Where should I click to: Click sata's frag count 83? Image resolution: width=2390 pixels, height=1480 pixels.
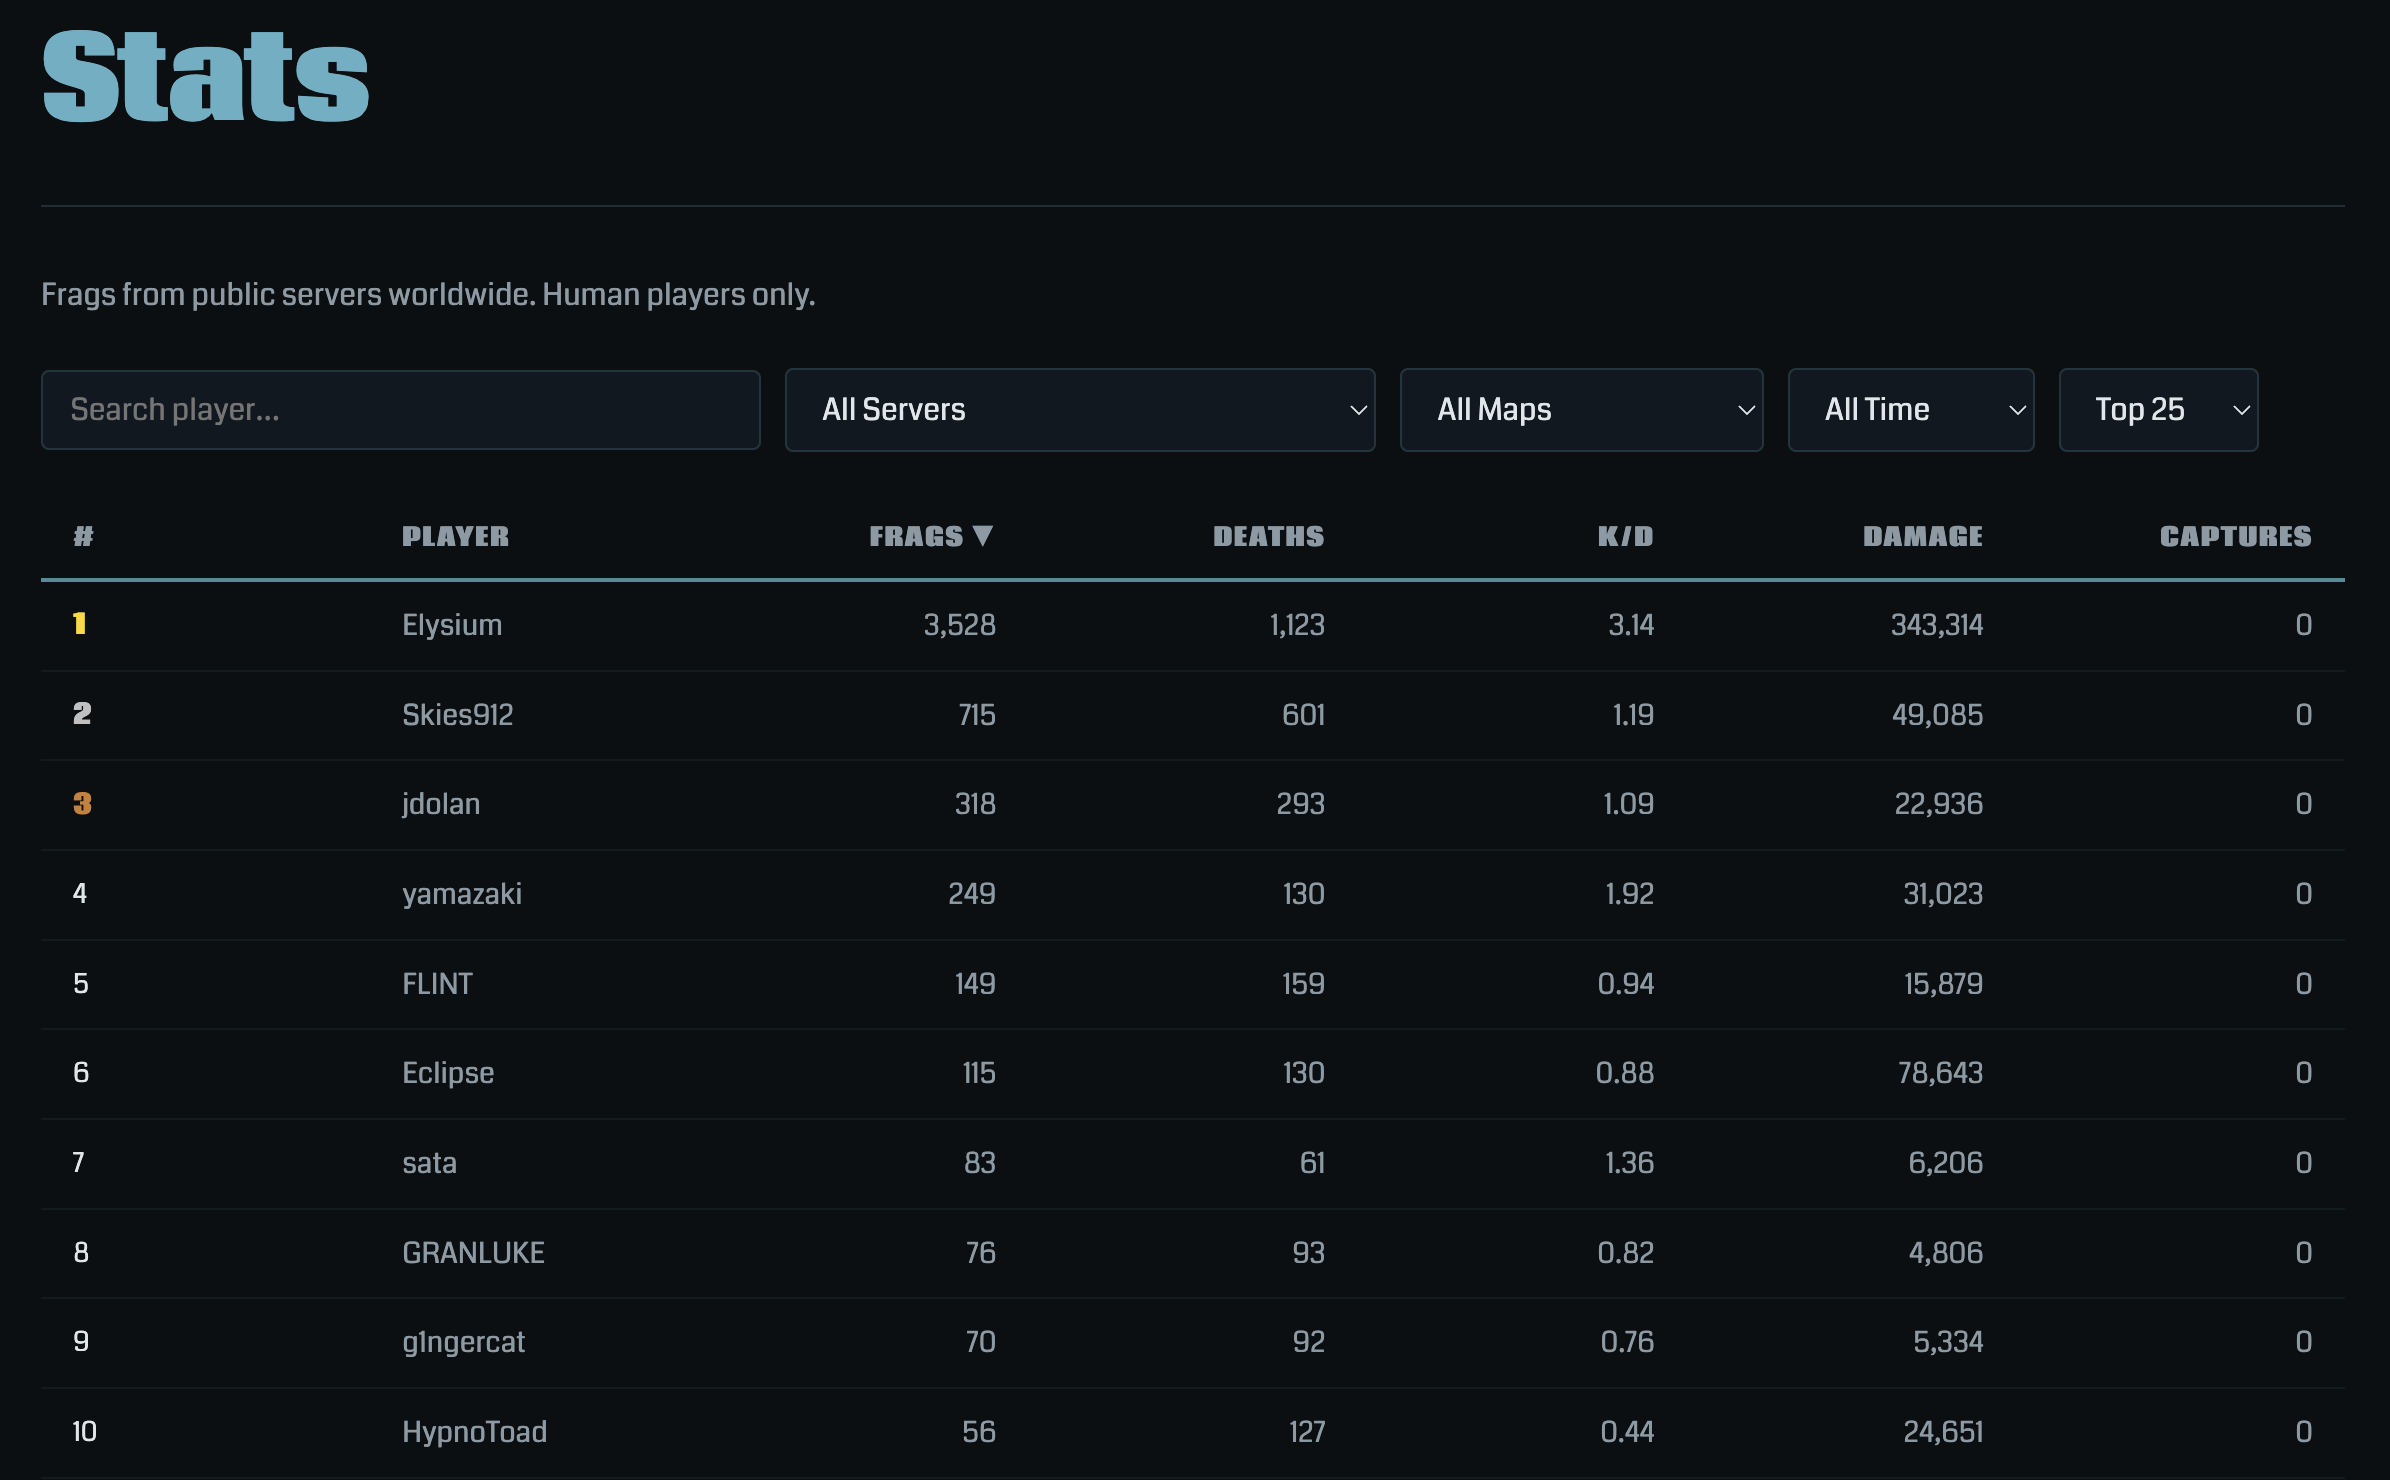click(x=980, y=1163)
